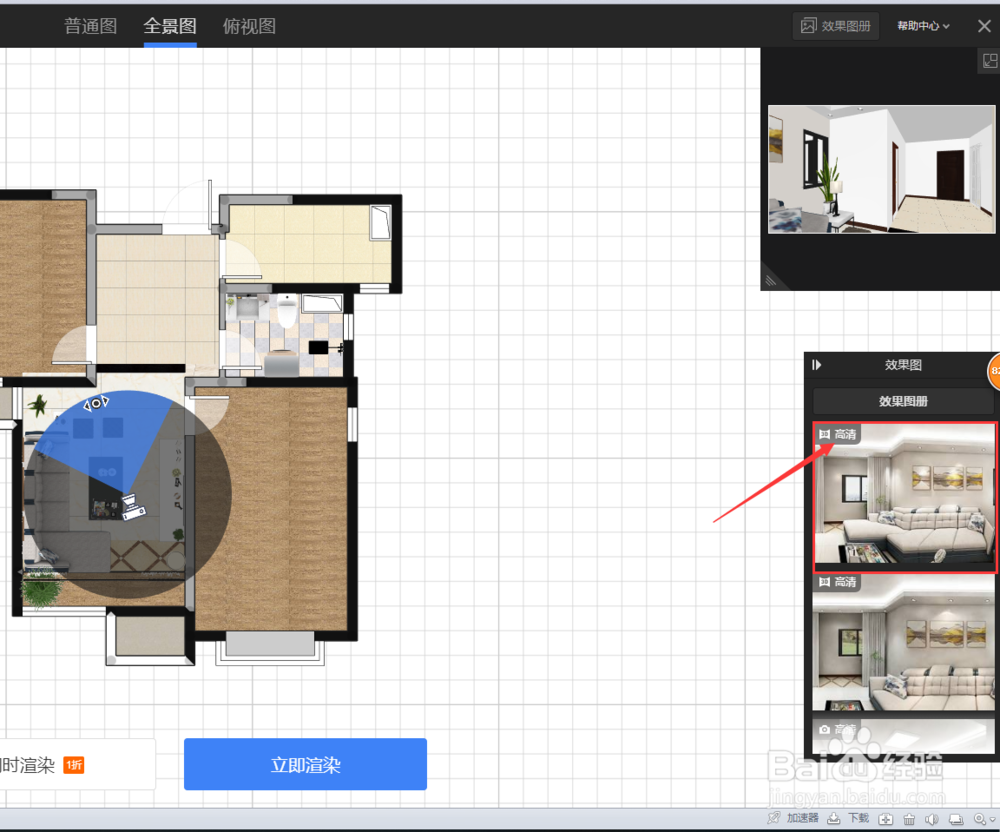Open the second 高清 panorama thumbnail
This screenshot has width=1000, height=832.
904,642
